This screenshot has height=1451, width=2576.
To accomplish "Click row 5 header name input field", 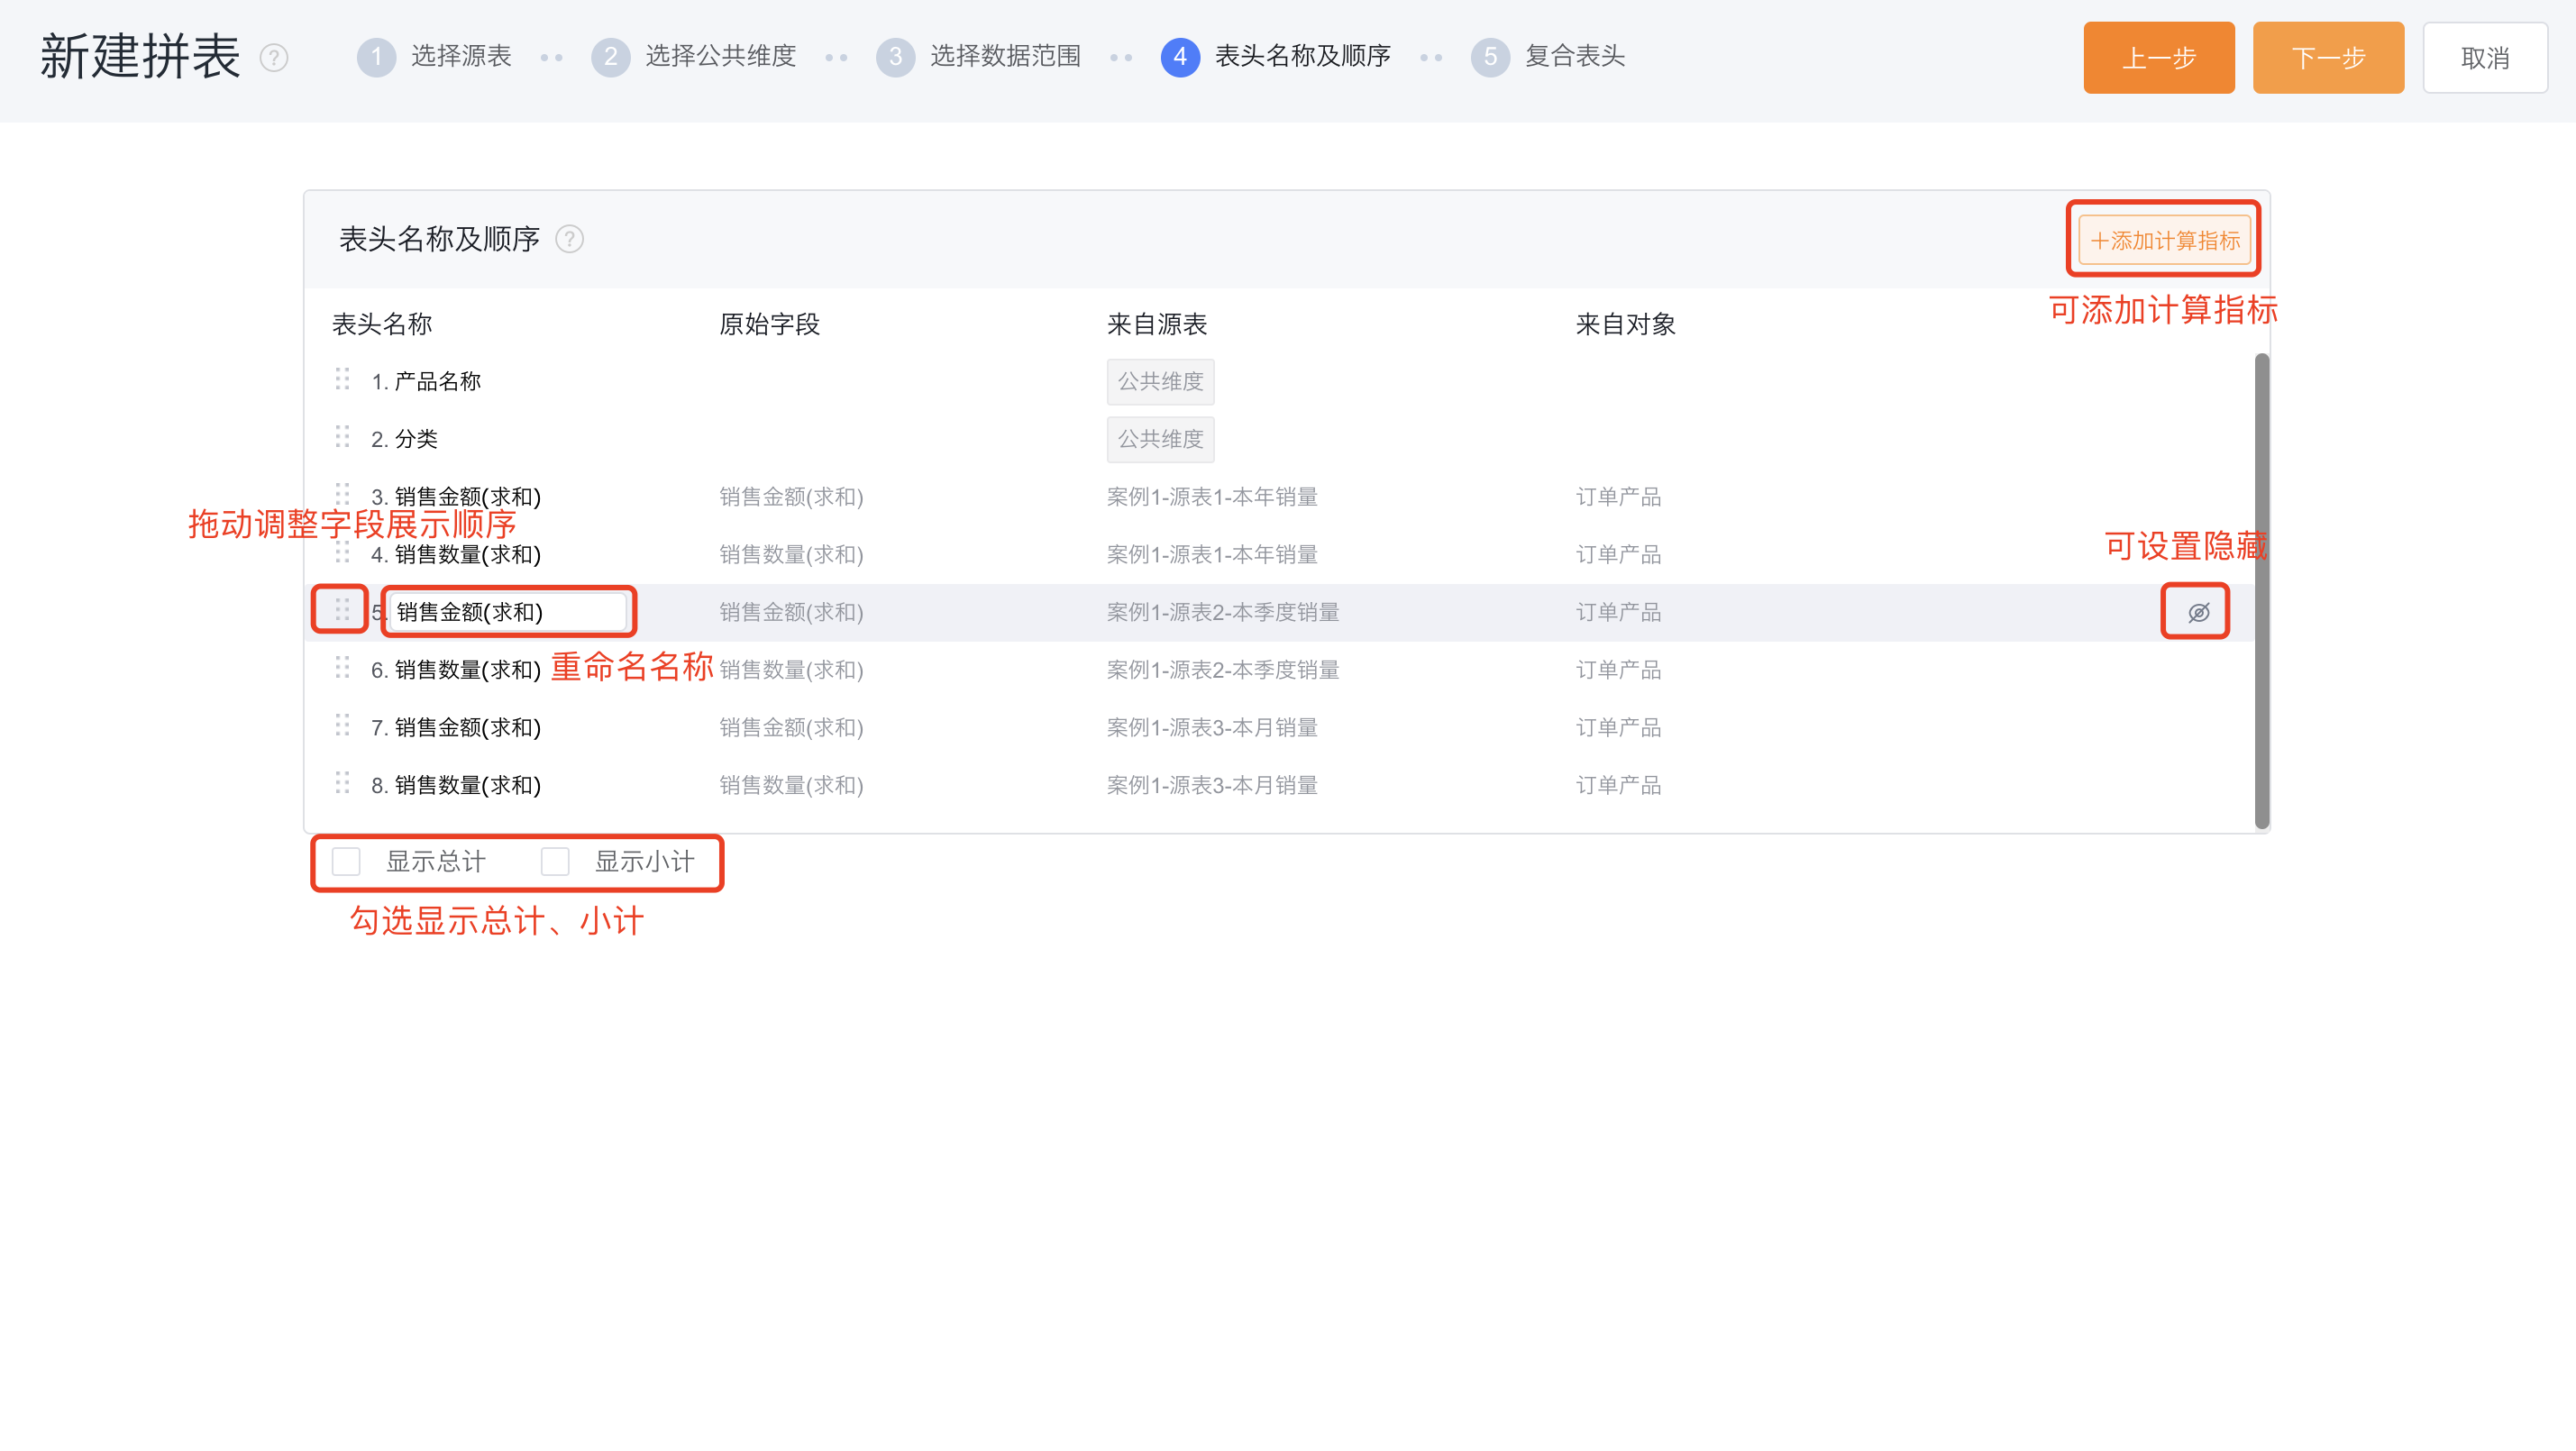I will (x=508, y=612).
